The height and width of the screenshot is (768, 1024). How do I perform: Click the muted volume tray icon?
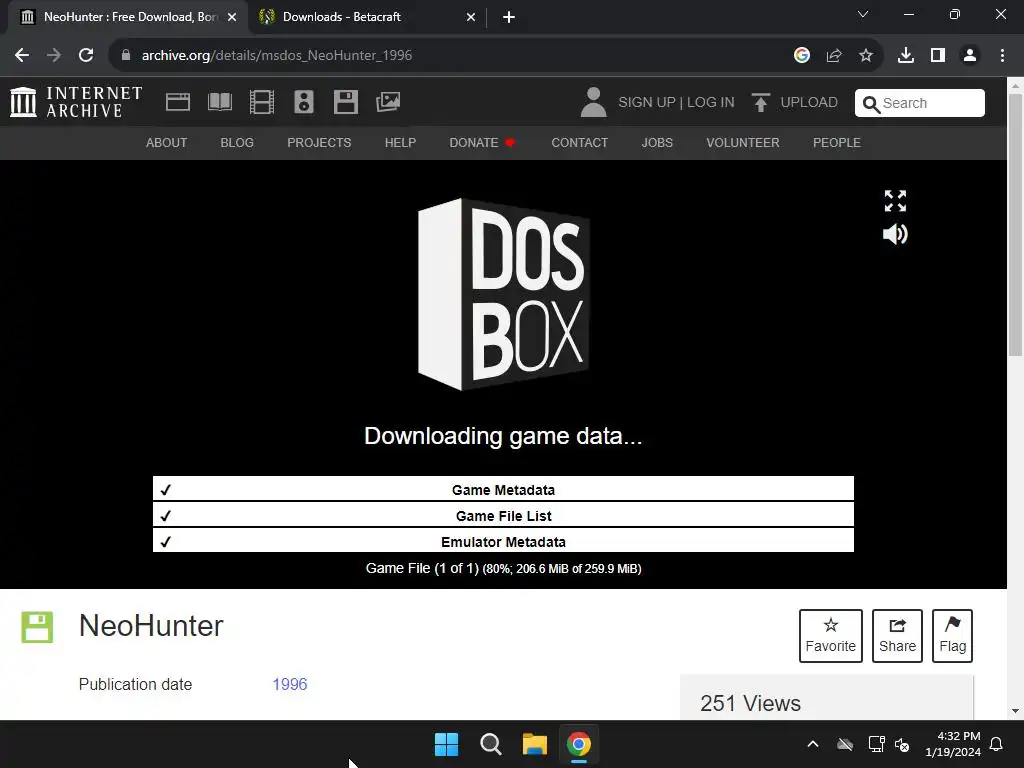click(903, 744)
